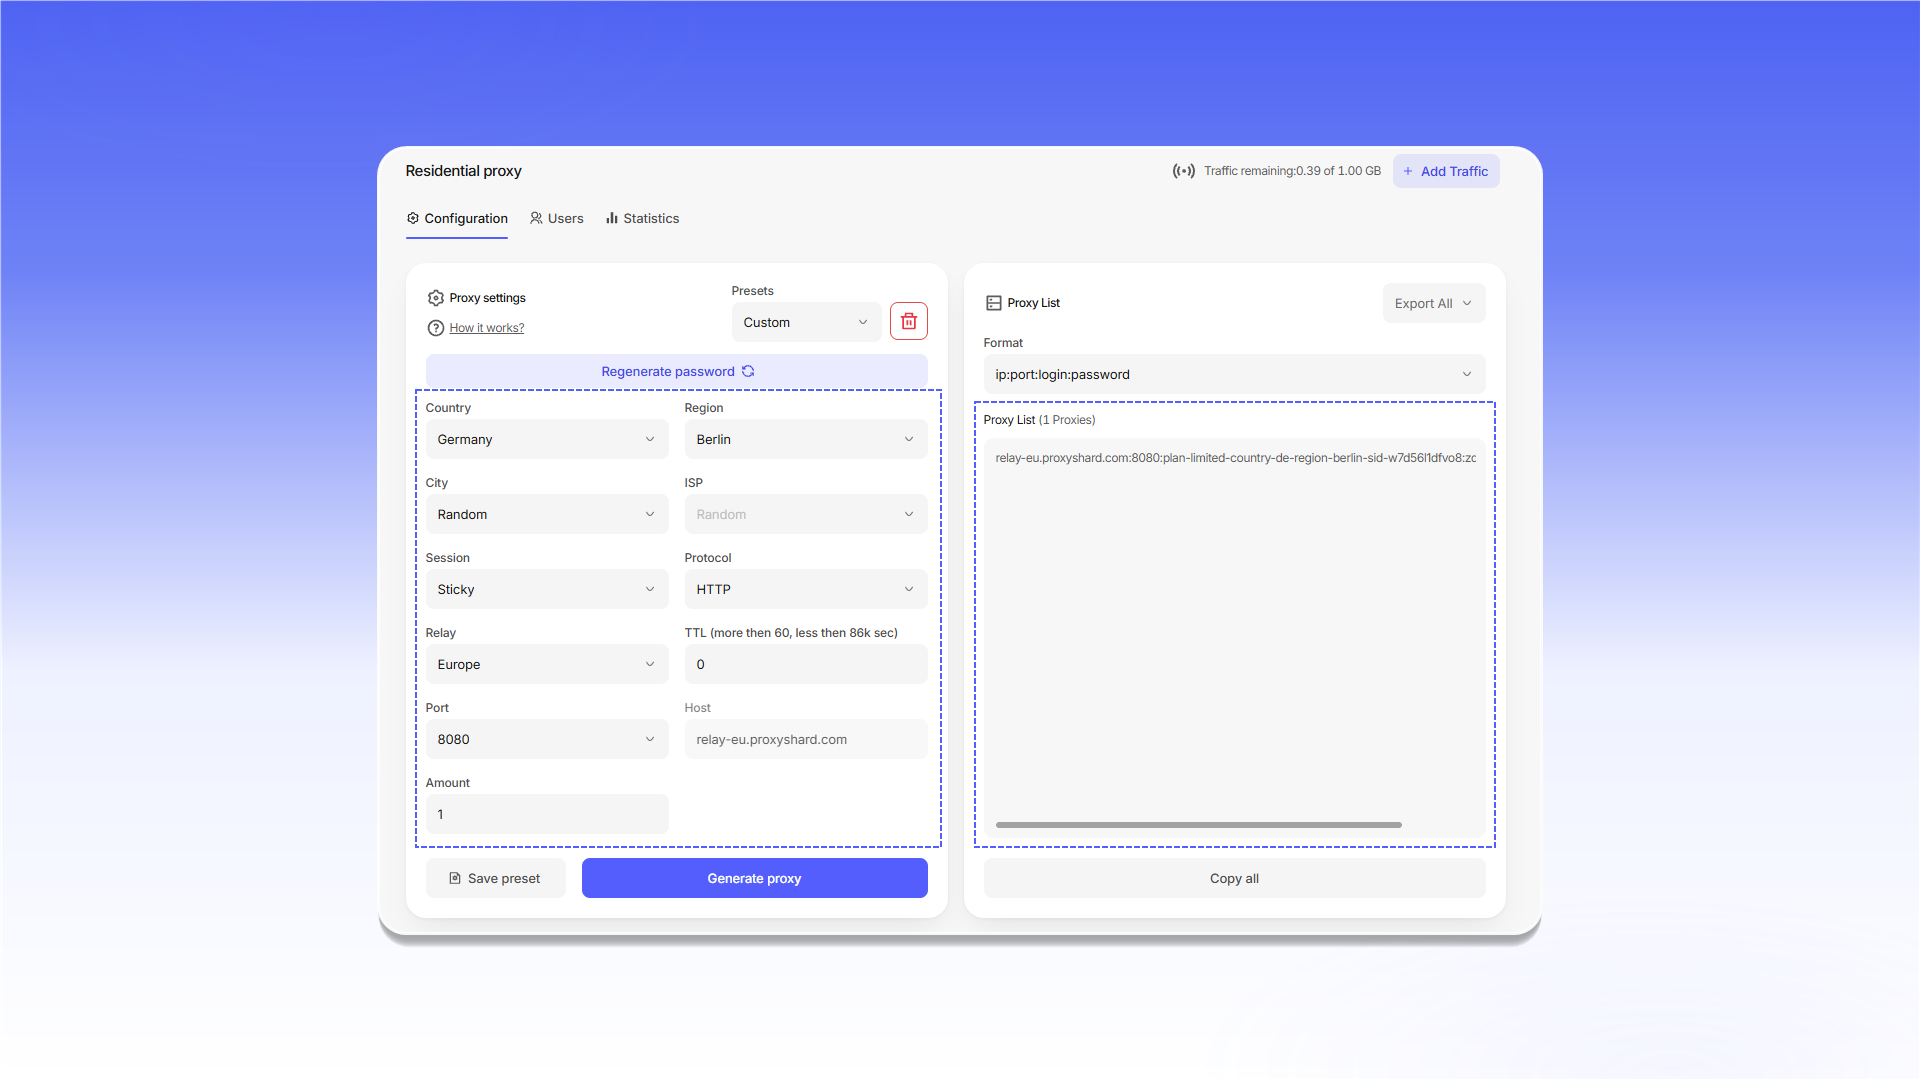1920x1080 pixels.
Task: Expand the Region dropdown set to Berlin
Action: coord(806,439)
